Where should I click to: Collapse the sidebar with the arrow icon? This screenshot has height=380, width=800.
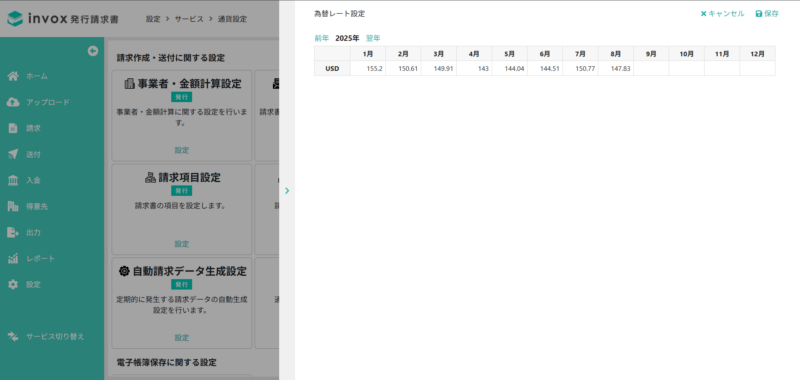click(92, 50)
